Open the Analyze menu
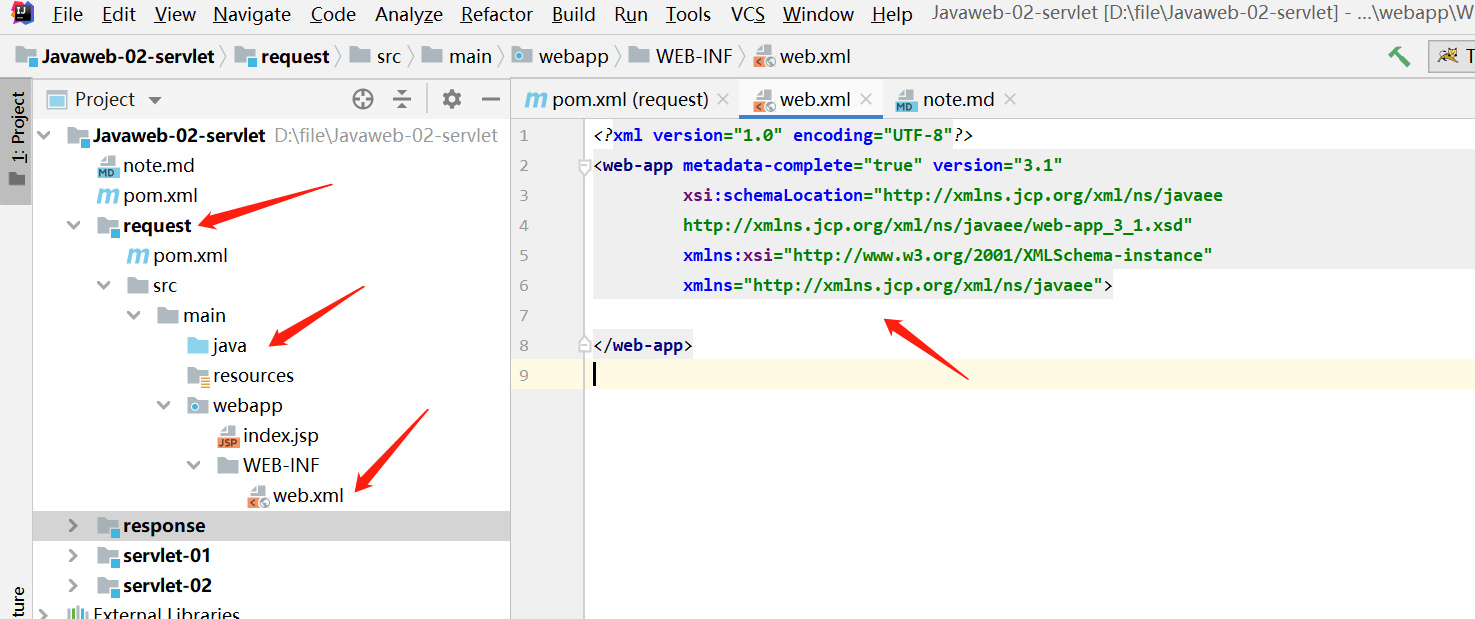 click(409, 15)
